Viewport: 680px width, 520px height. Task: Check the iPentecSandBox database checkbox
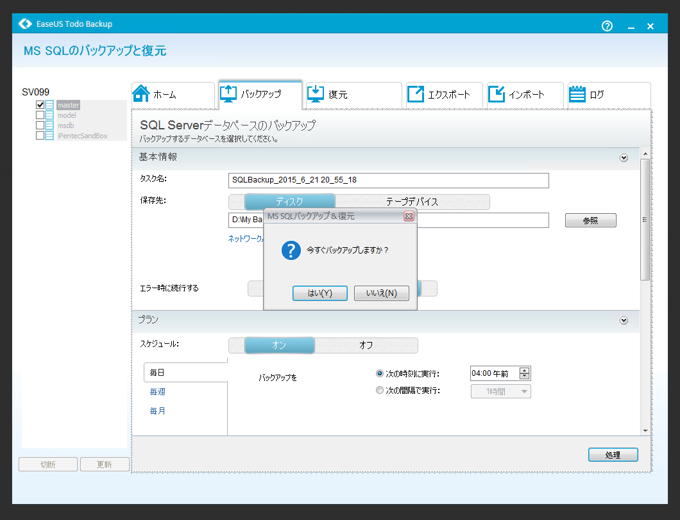click(40, 136)
